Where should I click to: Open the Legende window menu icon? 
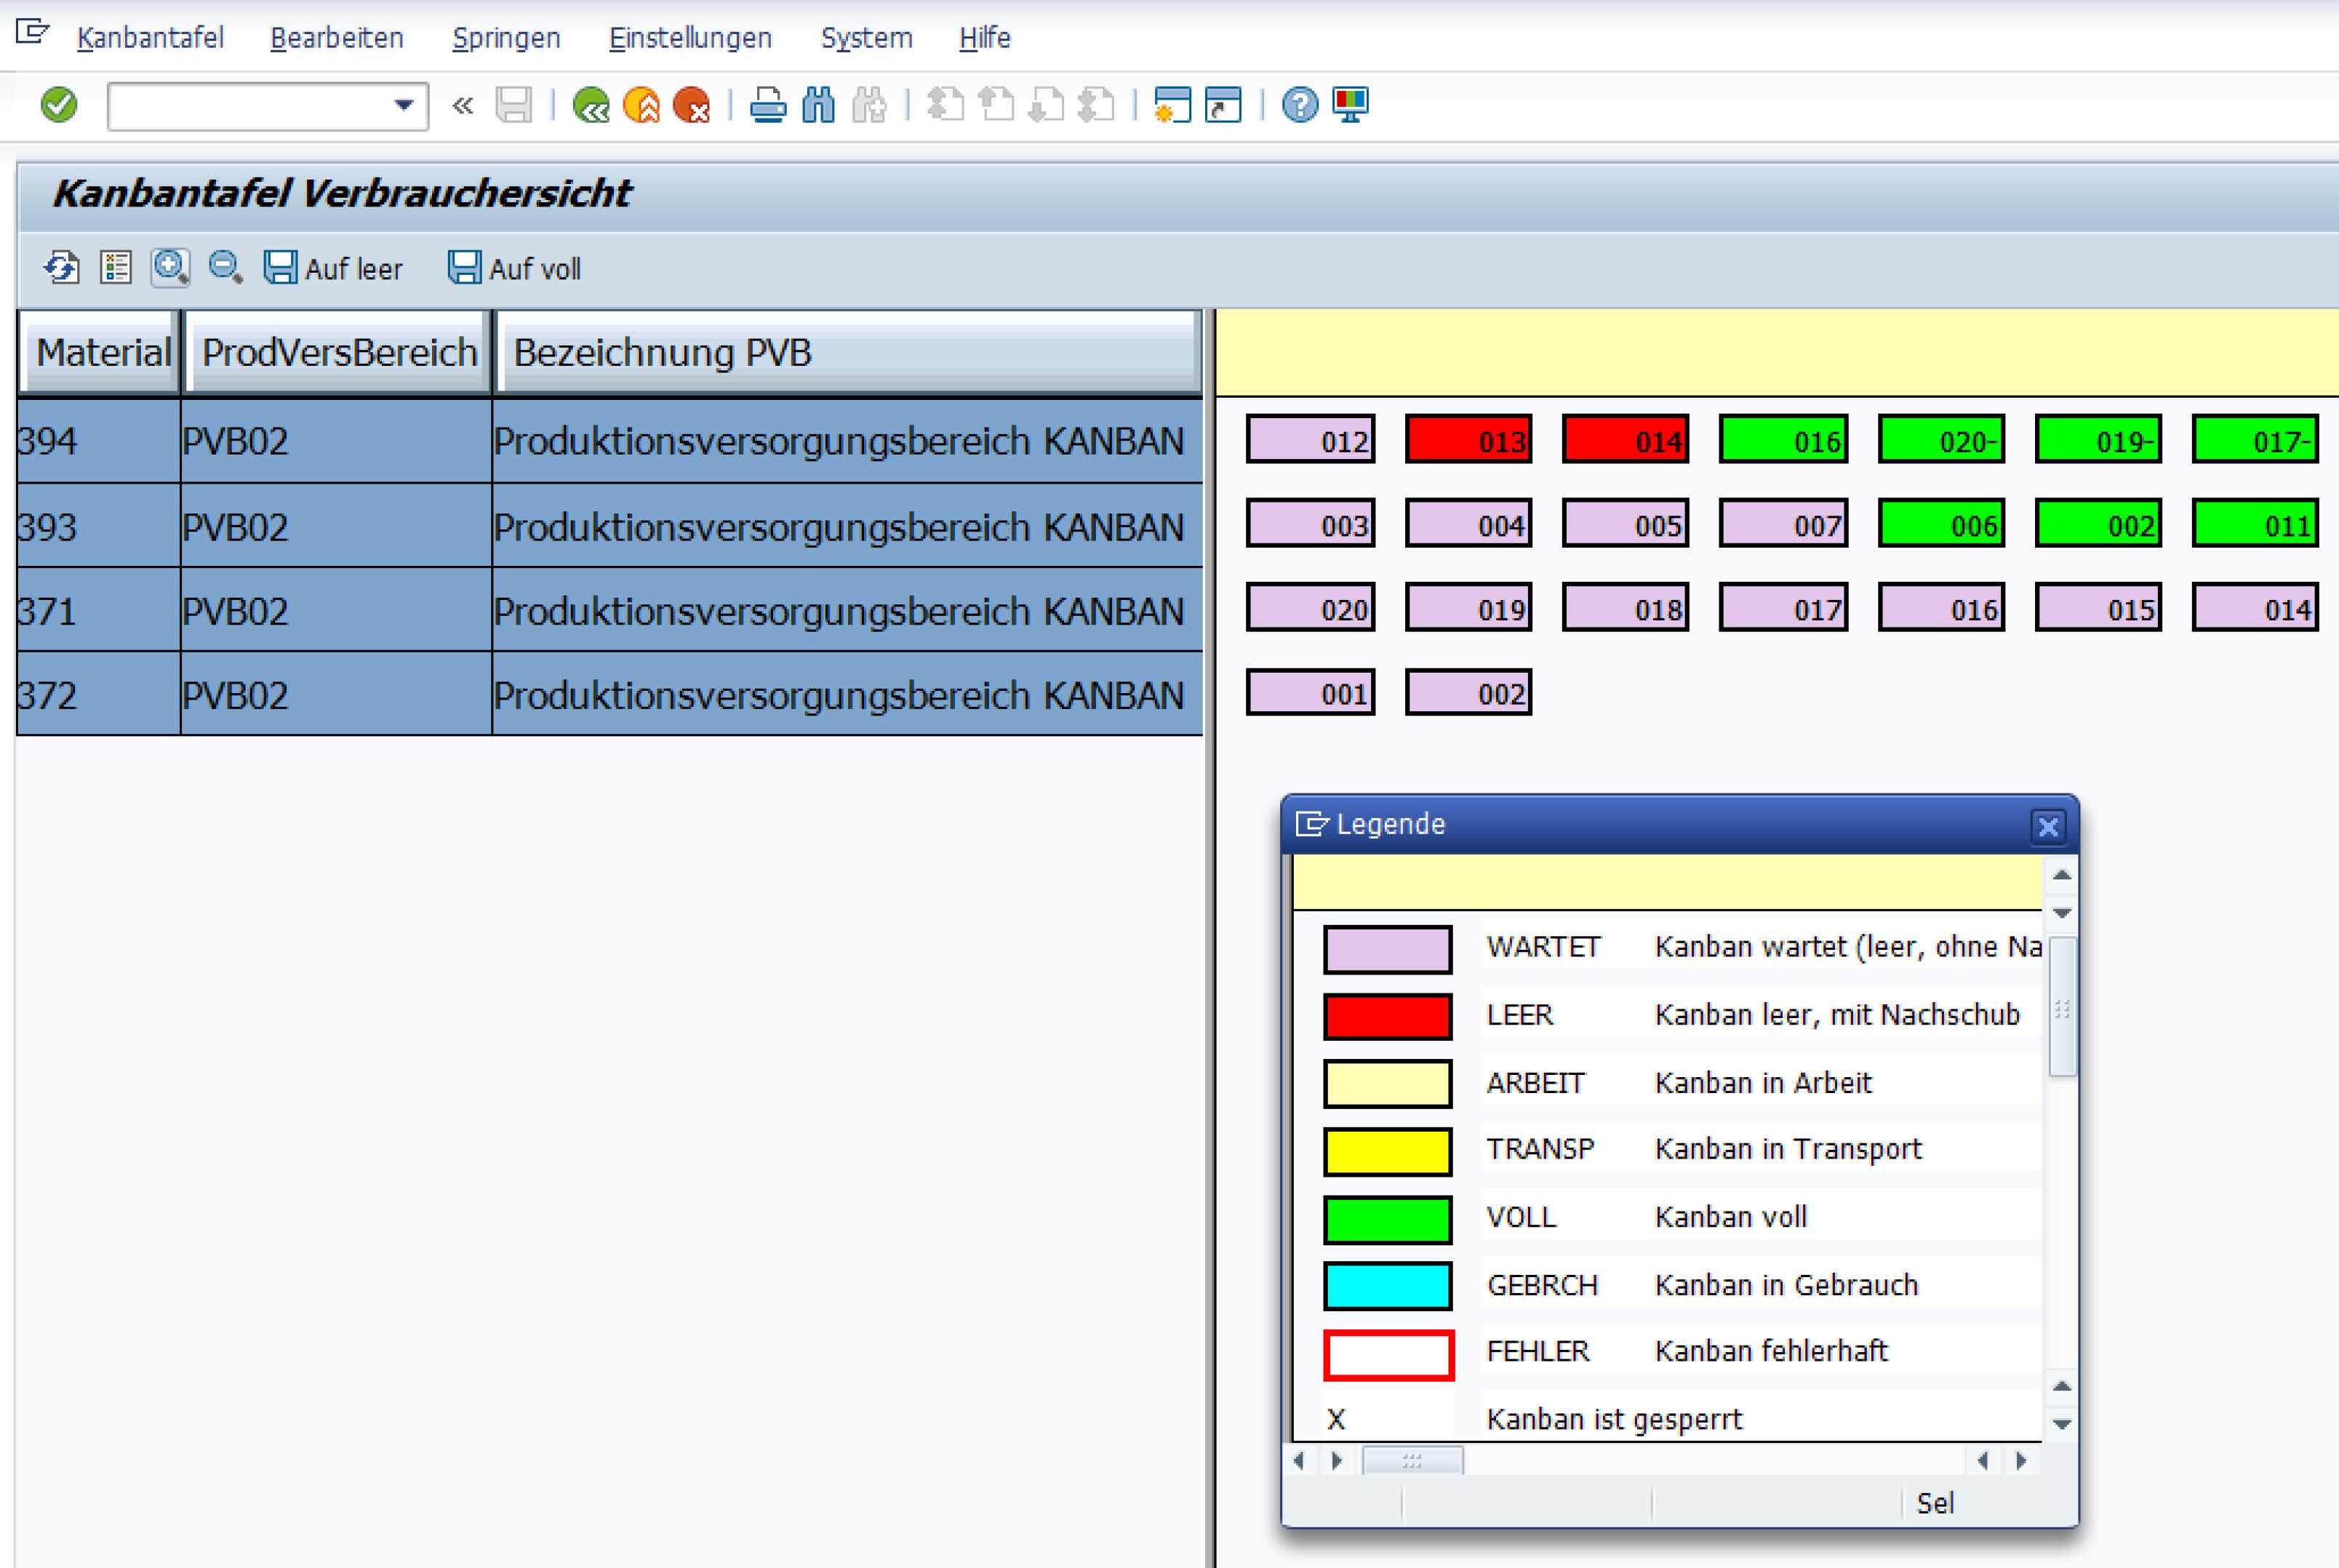tap(1311, 824)
